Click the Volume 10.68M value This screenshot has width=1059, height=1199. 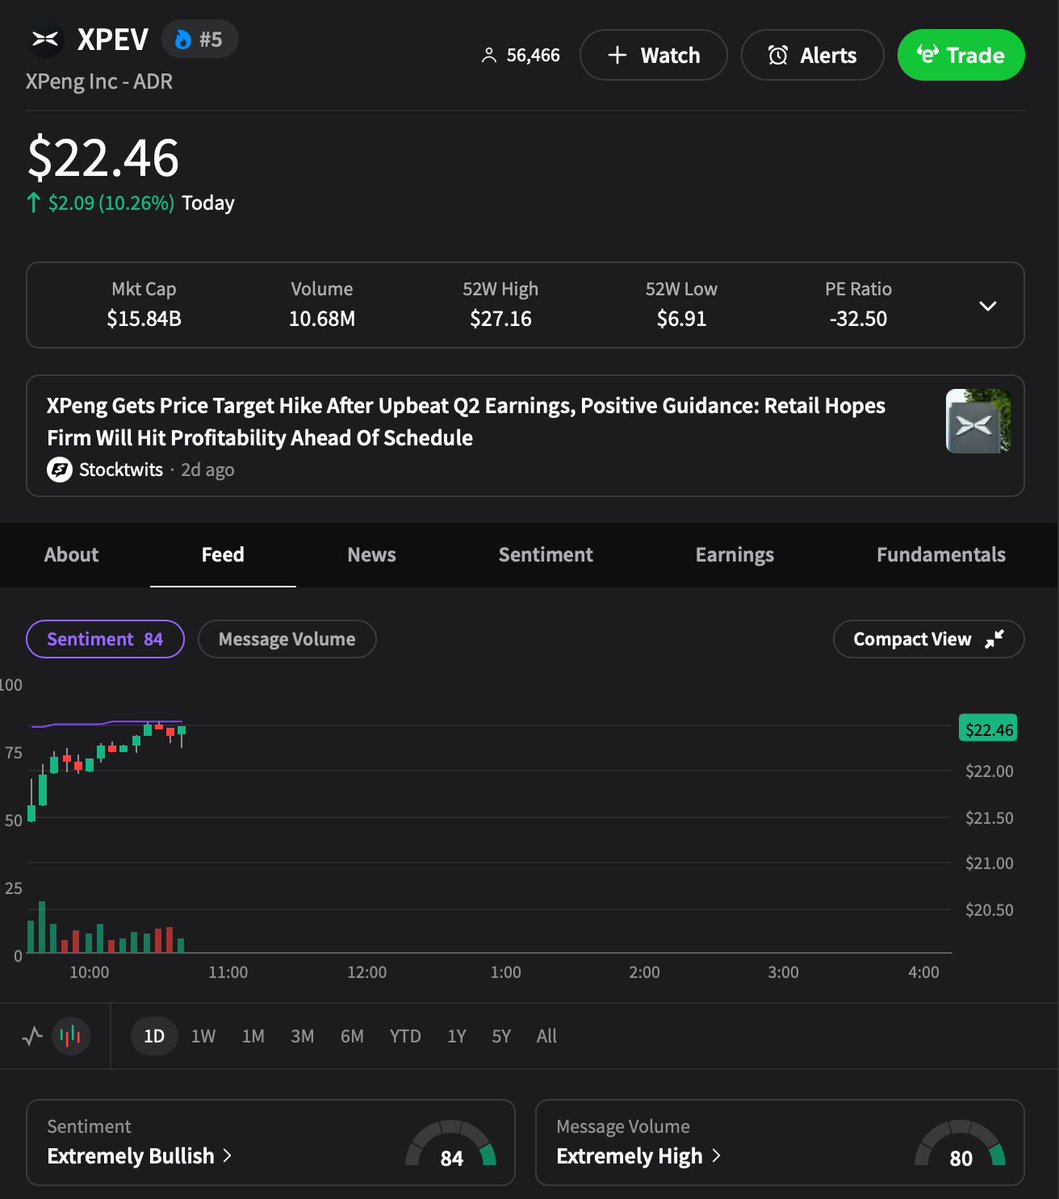322,318
